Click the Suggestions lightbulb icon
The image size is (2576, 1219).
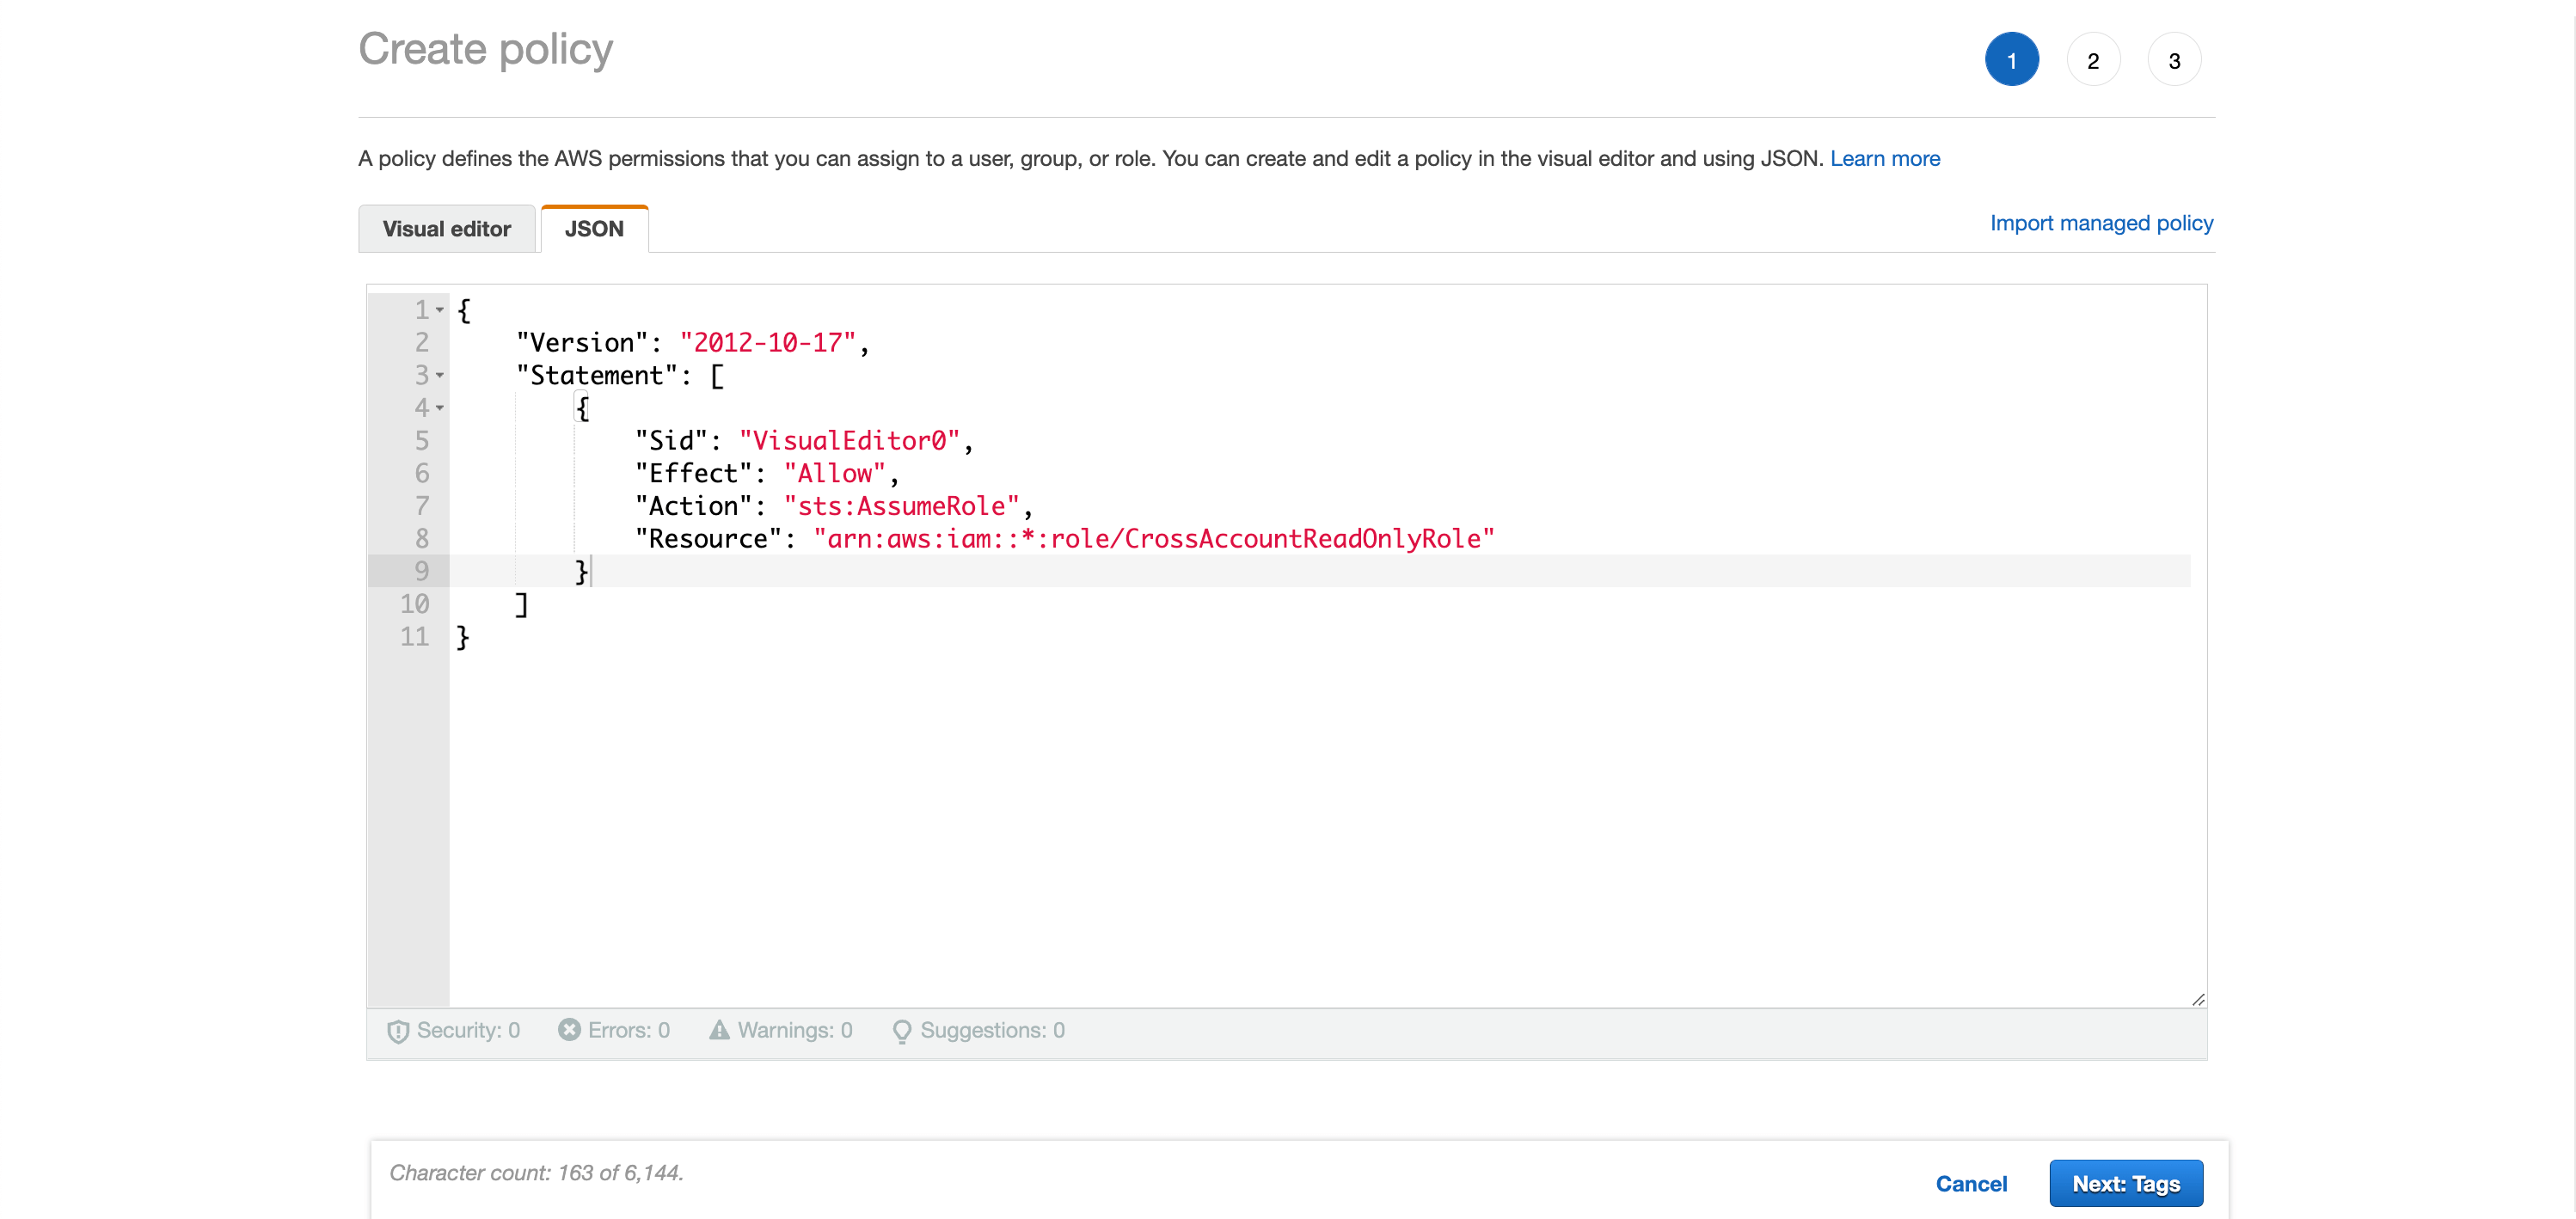click(901, 1031)
